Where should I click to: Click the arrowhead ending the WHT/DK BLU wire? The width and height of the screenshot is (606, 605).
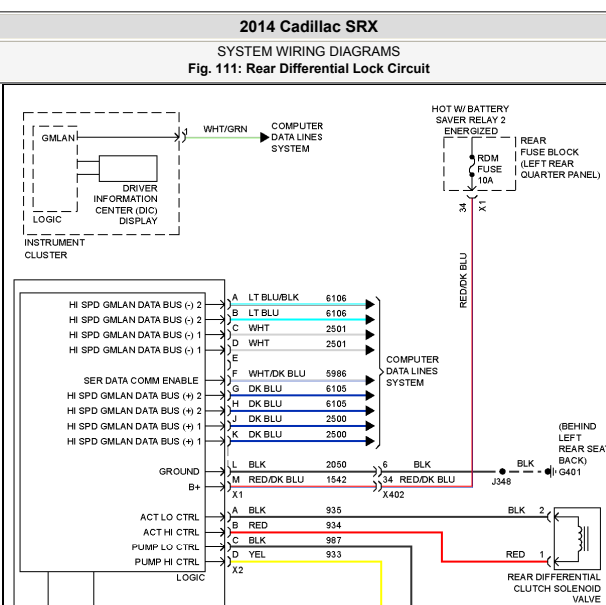point(370,380)
